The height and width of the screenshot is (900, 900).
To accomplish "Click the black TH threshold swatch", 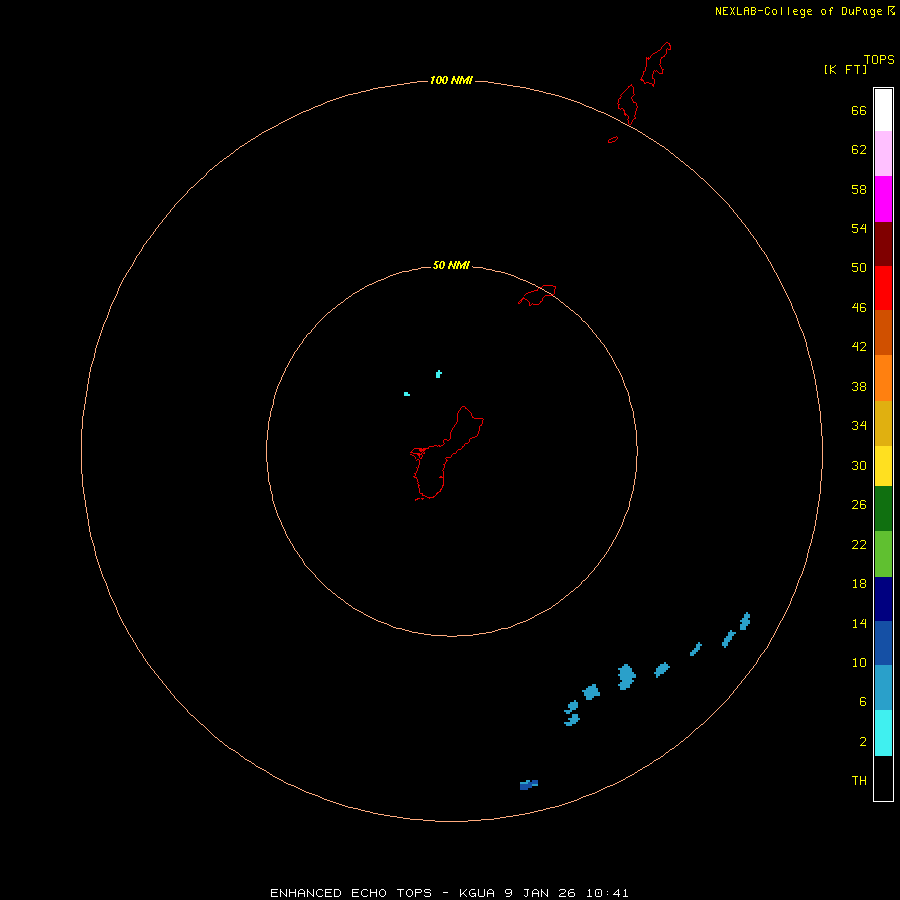I will coord(883,778).
